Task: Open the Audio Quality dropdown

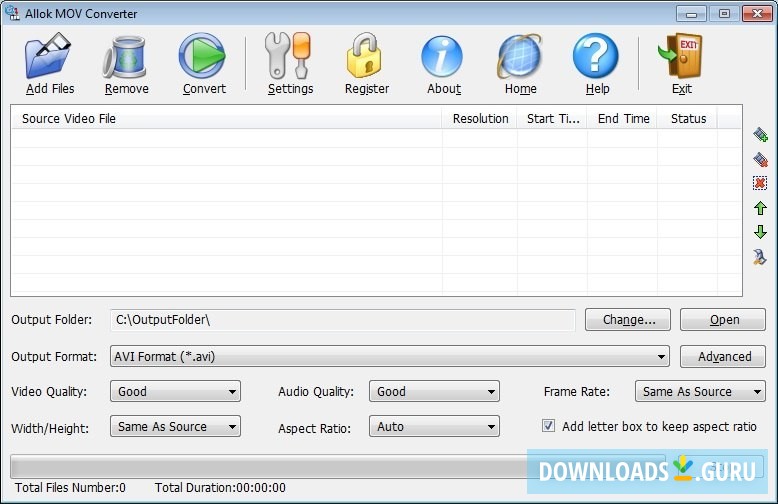Action: coord(434,391)
